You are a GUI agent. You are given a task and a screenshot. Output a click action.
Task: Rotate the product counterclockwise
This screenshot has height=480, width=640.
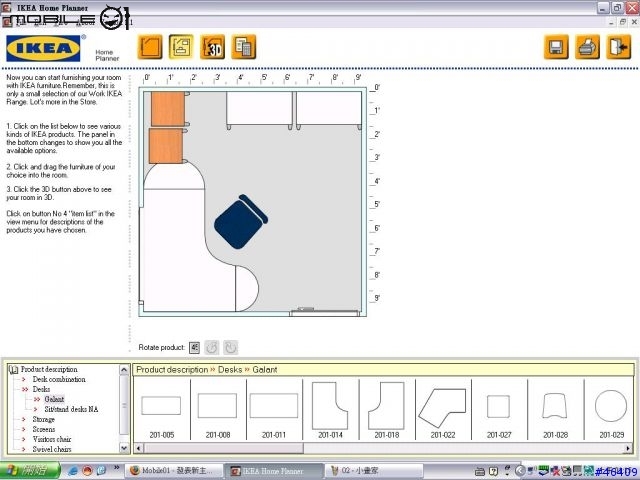coord(212,347)
